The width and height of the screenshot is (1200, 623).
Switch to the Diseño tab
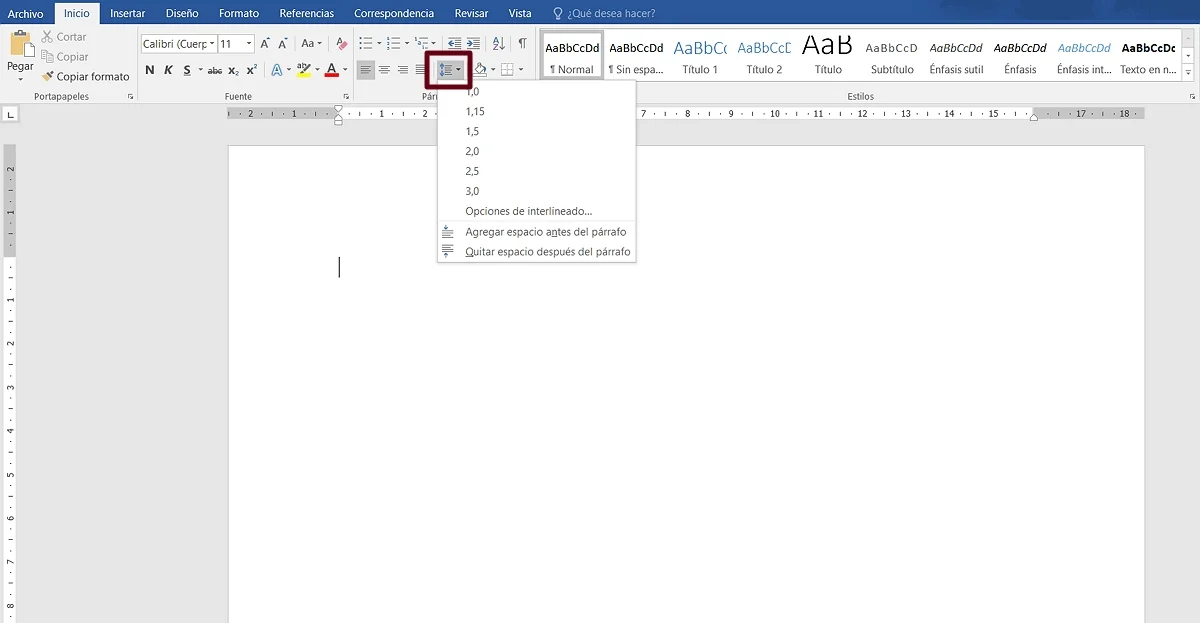(x=182, y=13)
